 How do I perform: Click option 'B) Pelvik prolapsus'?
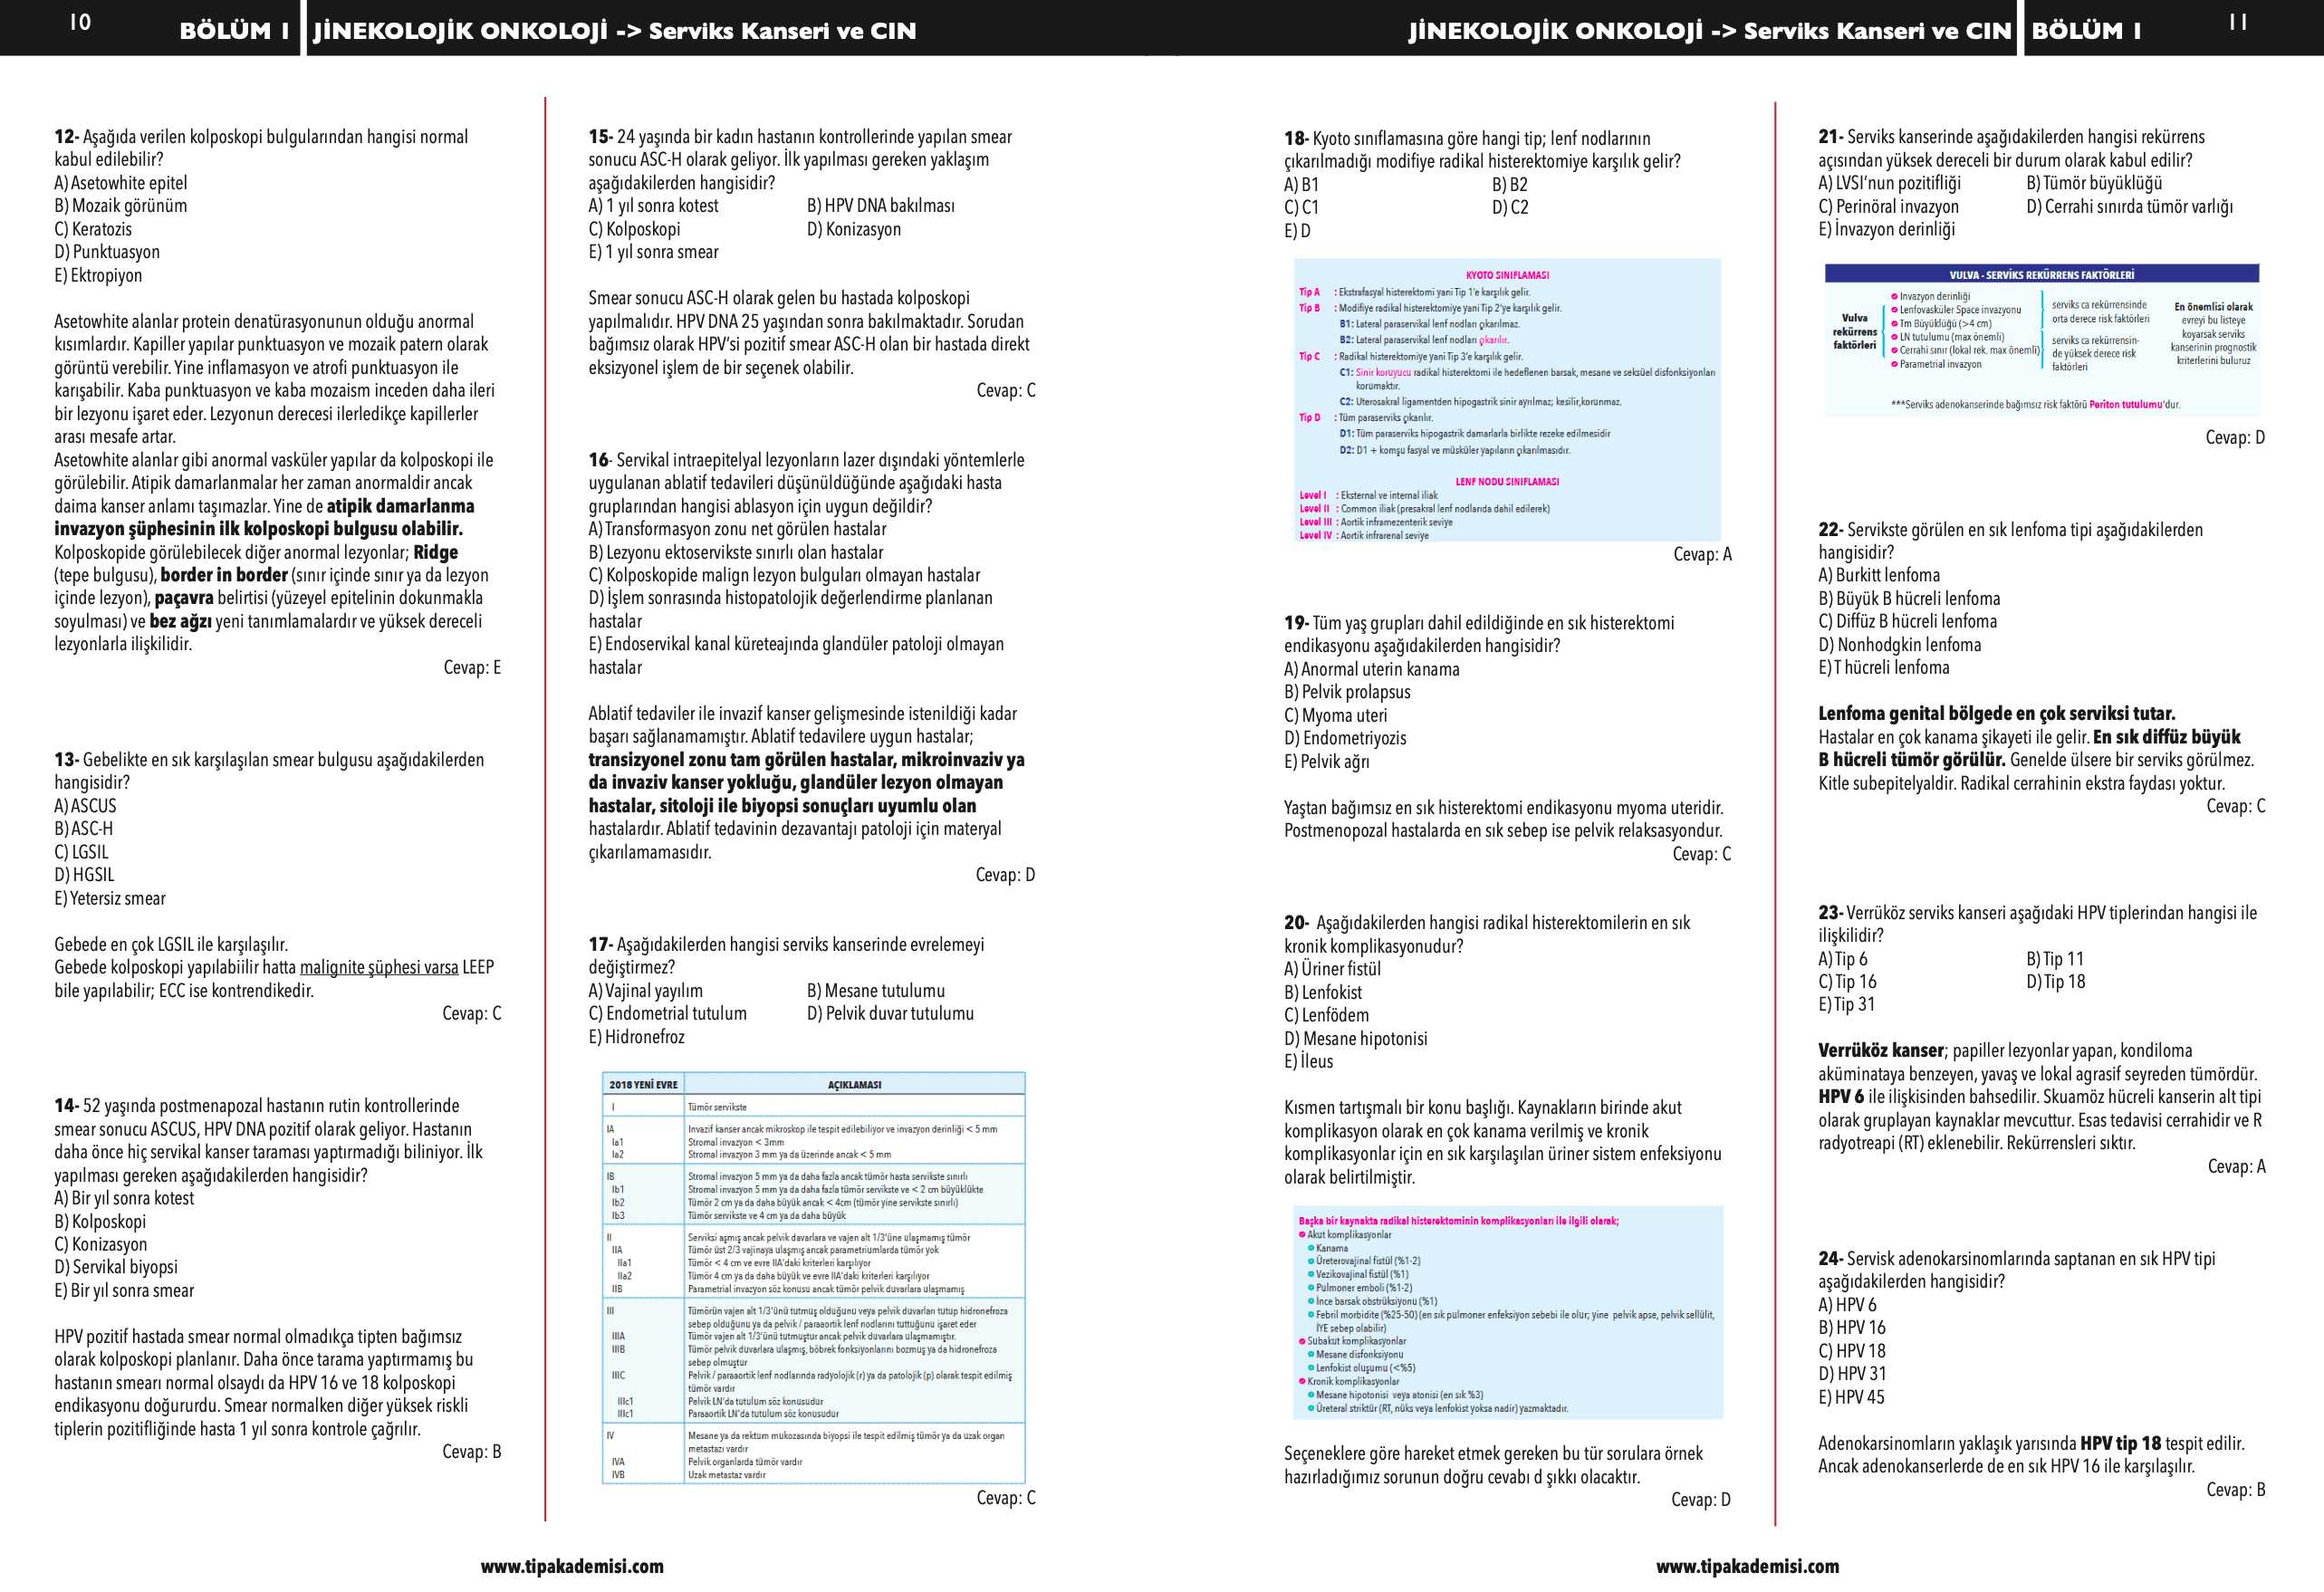(1348, 692)
